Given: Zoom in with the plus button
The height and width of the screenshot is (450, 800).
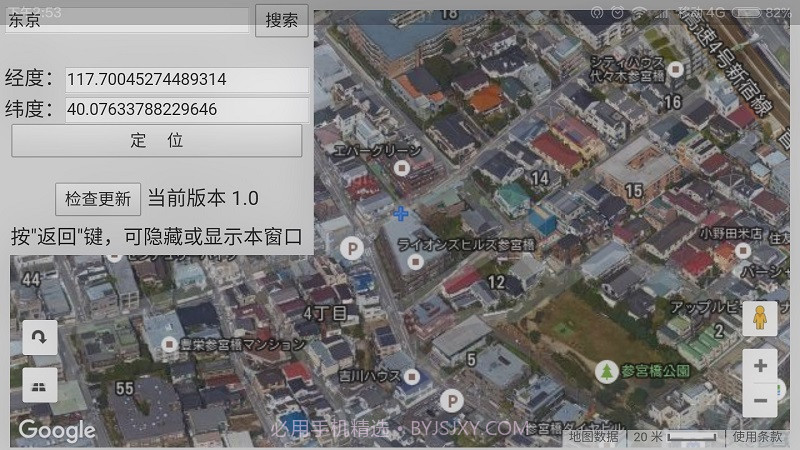Looking at the screenshot, I should [760, 366].
